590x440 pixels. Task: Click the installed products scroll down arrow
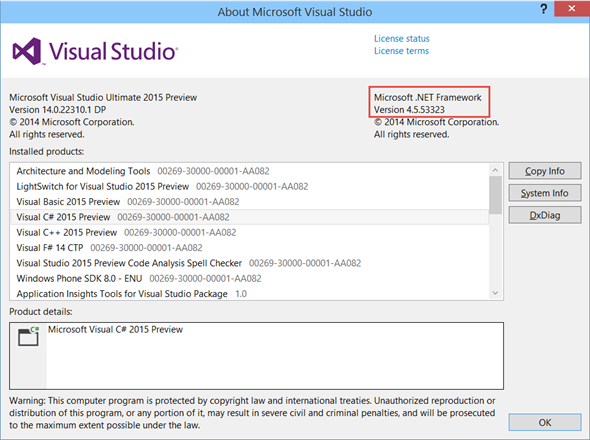[x=495, y=293]
